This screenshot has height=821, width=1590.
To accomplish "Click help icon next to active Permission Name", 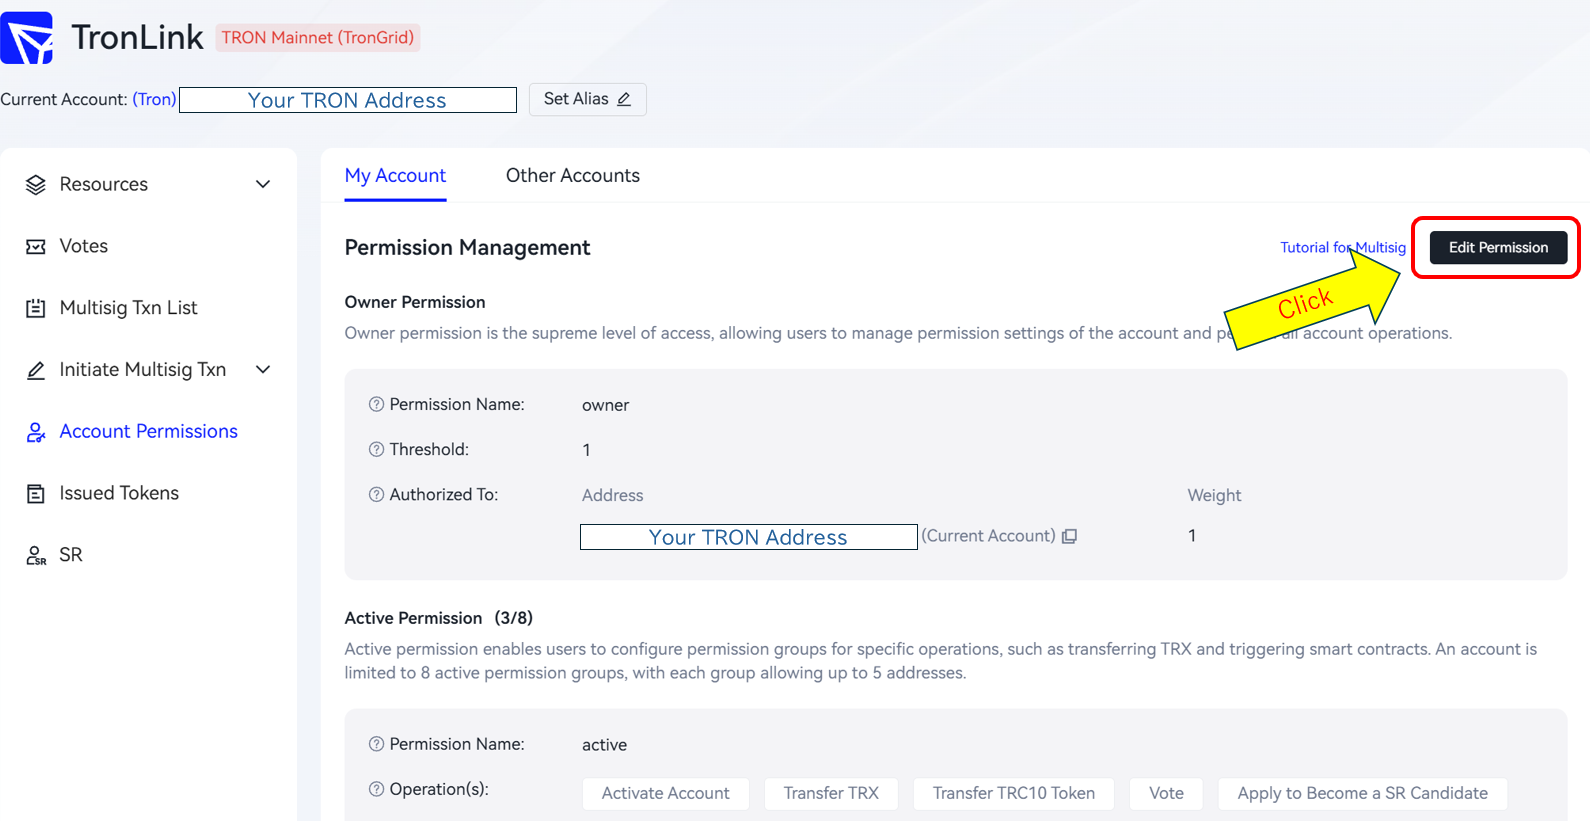I will pos(376,744).
